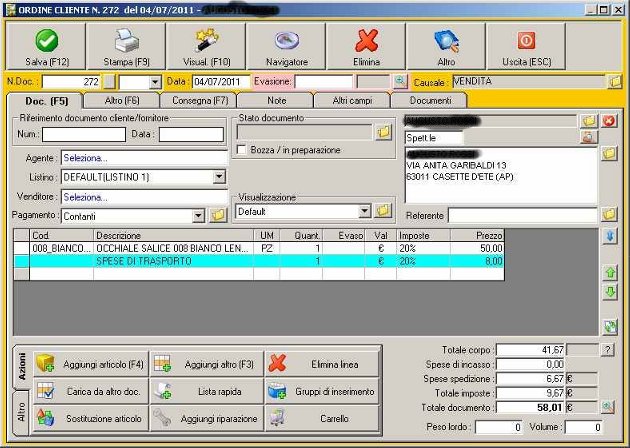Click blue down arrow icon beside grid

point(610,237)
